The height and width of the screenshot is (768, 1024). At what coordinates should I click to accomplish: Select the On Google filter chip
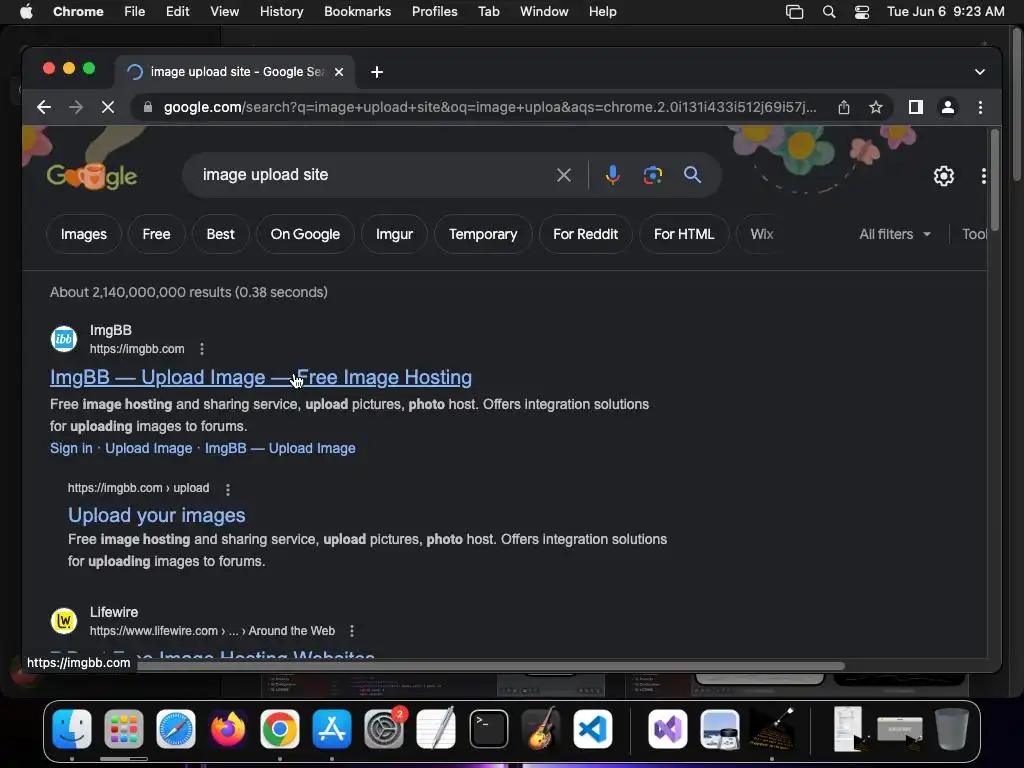point(305,234)
